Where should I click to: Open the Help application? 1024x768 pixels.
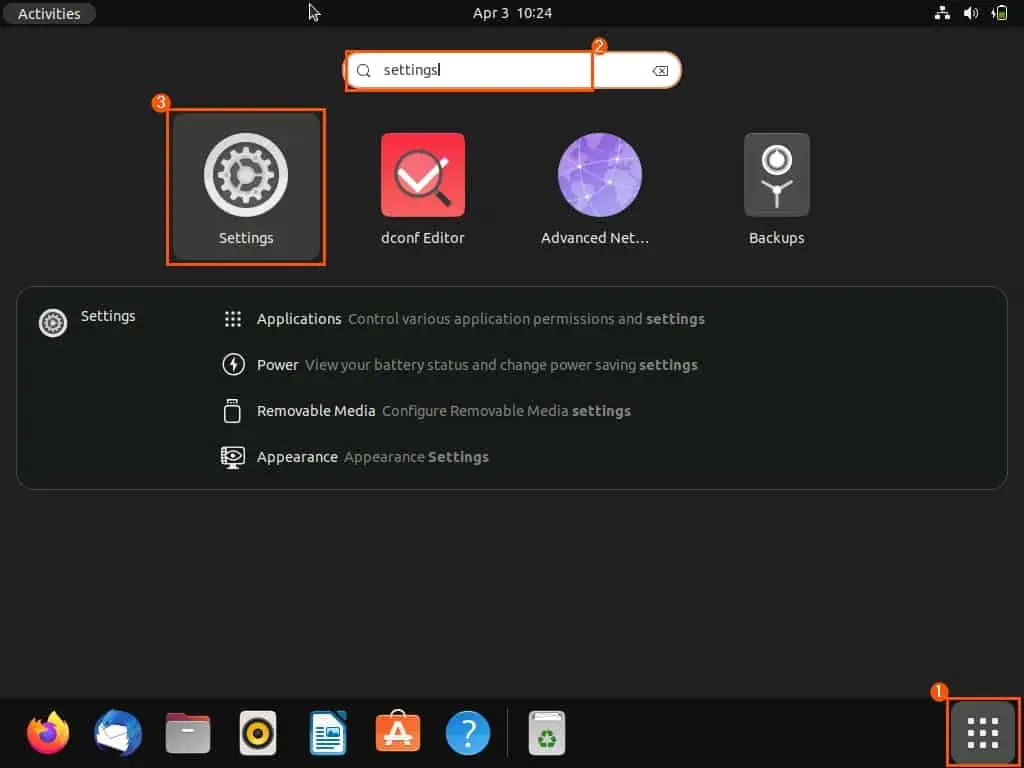(467, 733)
